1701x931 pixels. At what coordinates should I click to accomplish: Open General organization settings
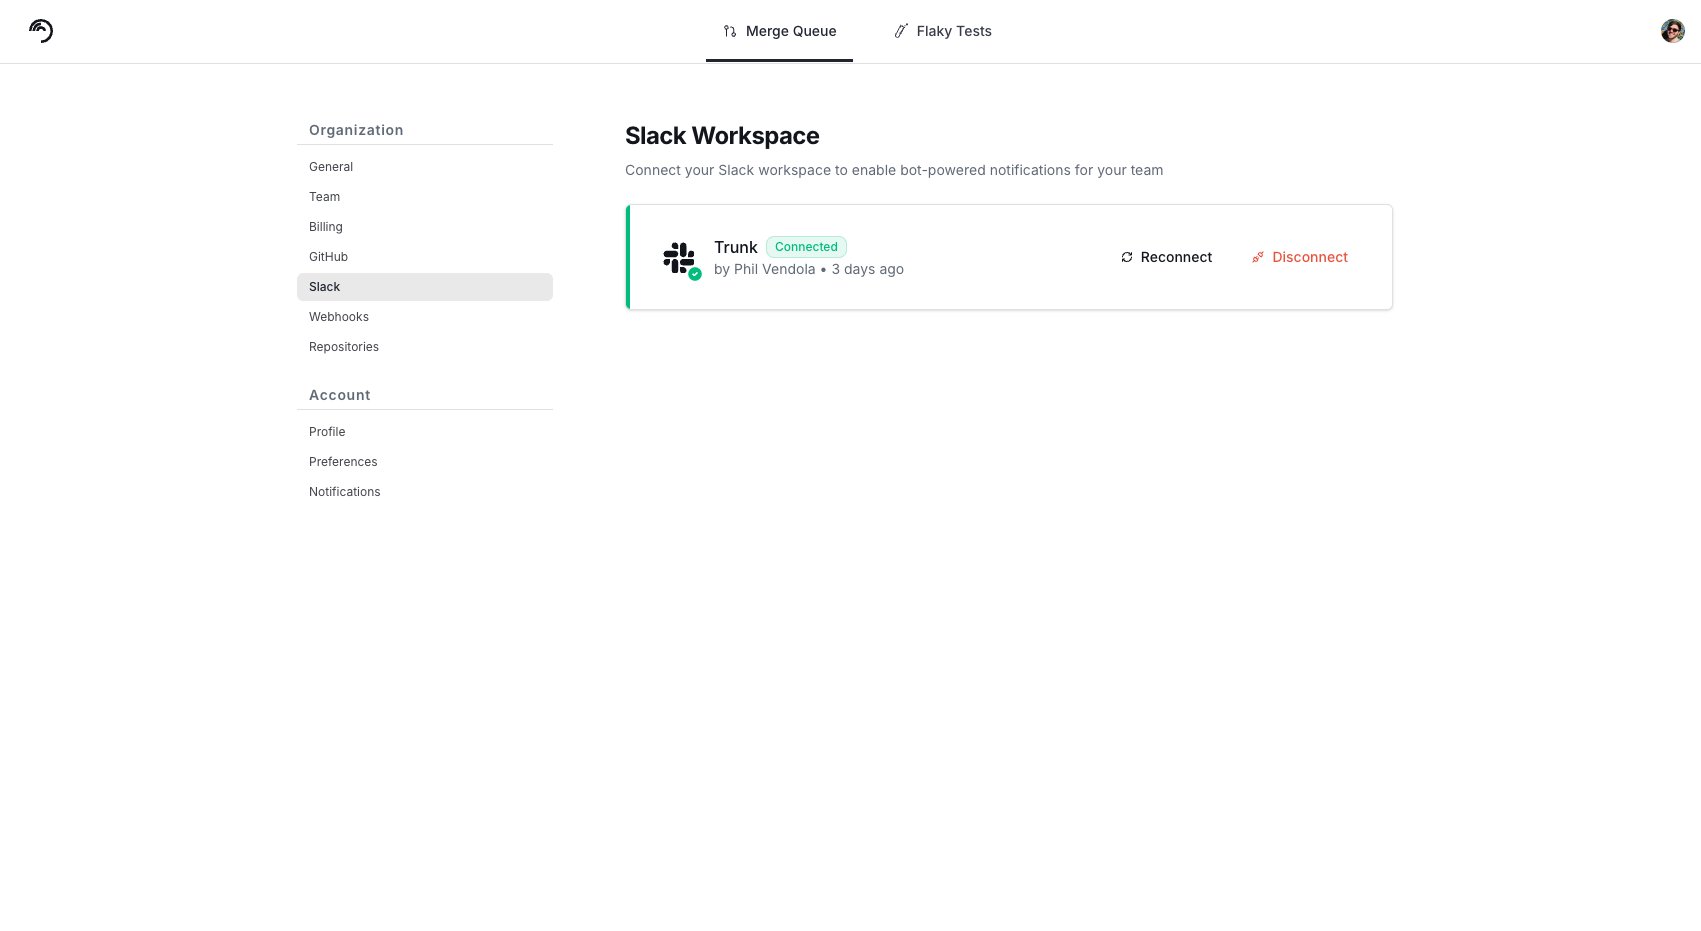tap(425, 167)
